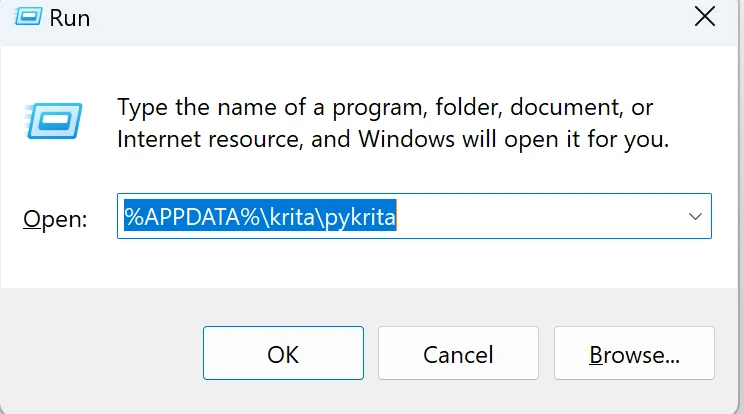Click the "Run" title text
Image resolution: width=744 pixels, height=414 pixels.
tap(70, 18)
